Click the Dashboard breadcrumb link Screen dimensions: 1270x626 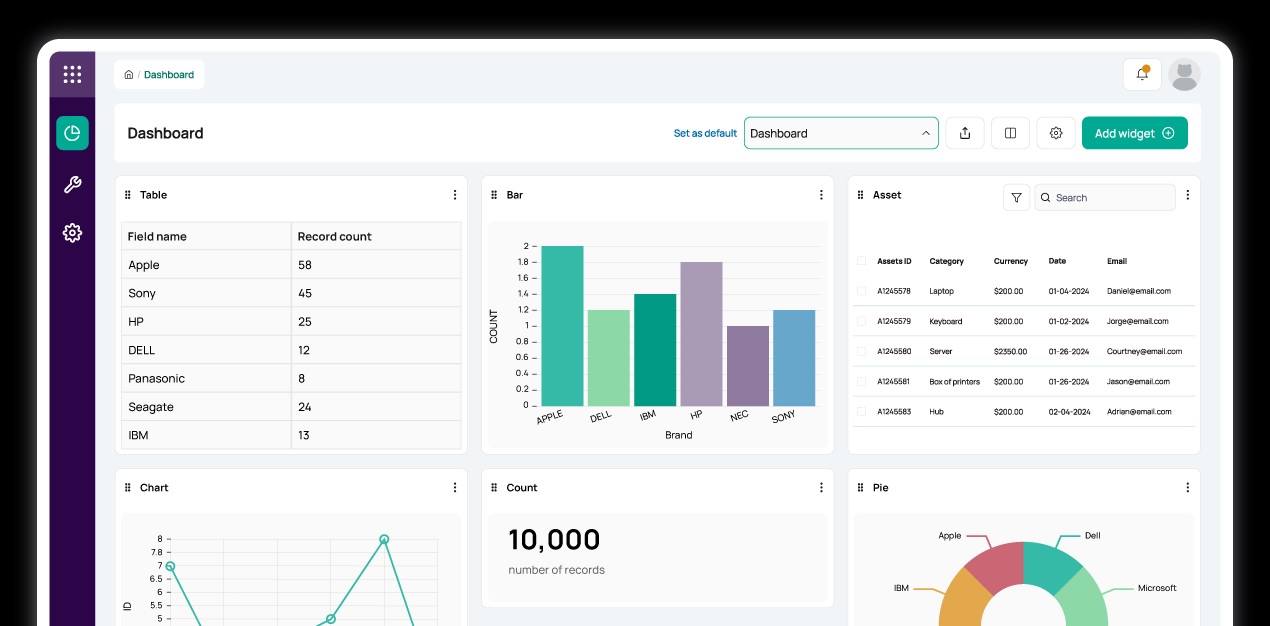coord(169,75)
